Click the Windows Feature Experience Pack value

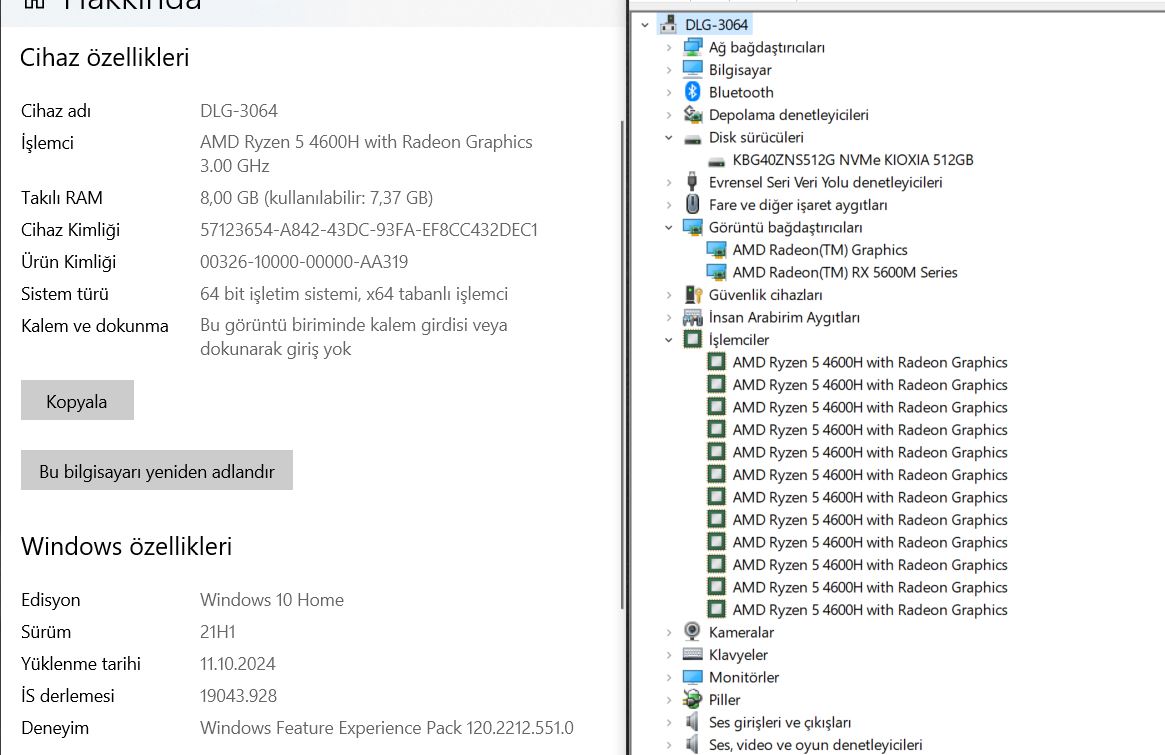click(x=386, y=728)
